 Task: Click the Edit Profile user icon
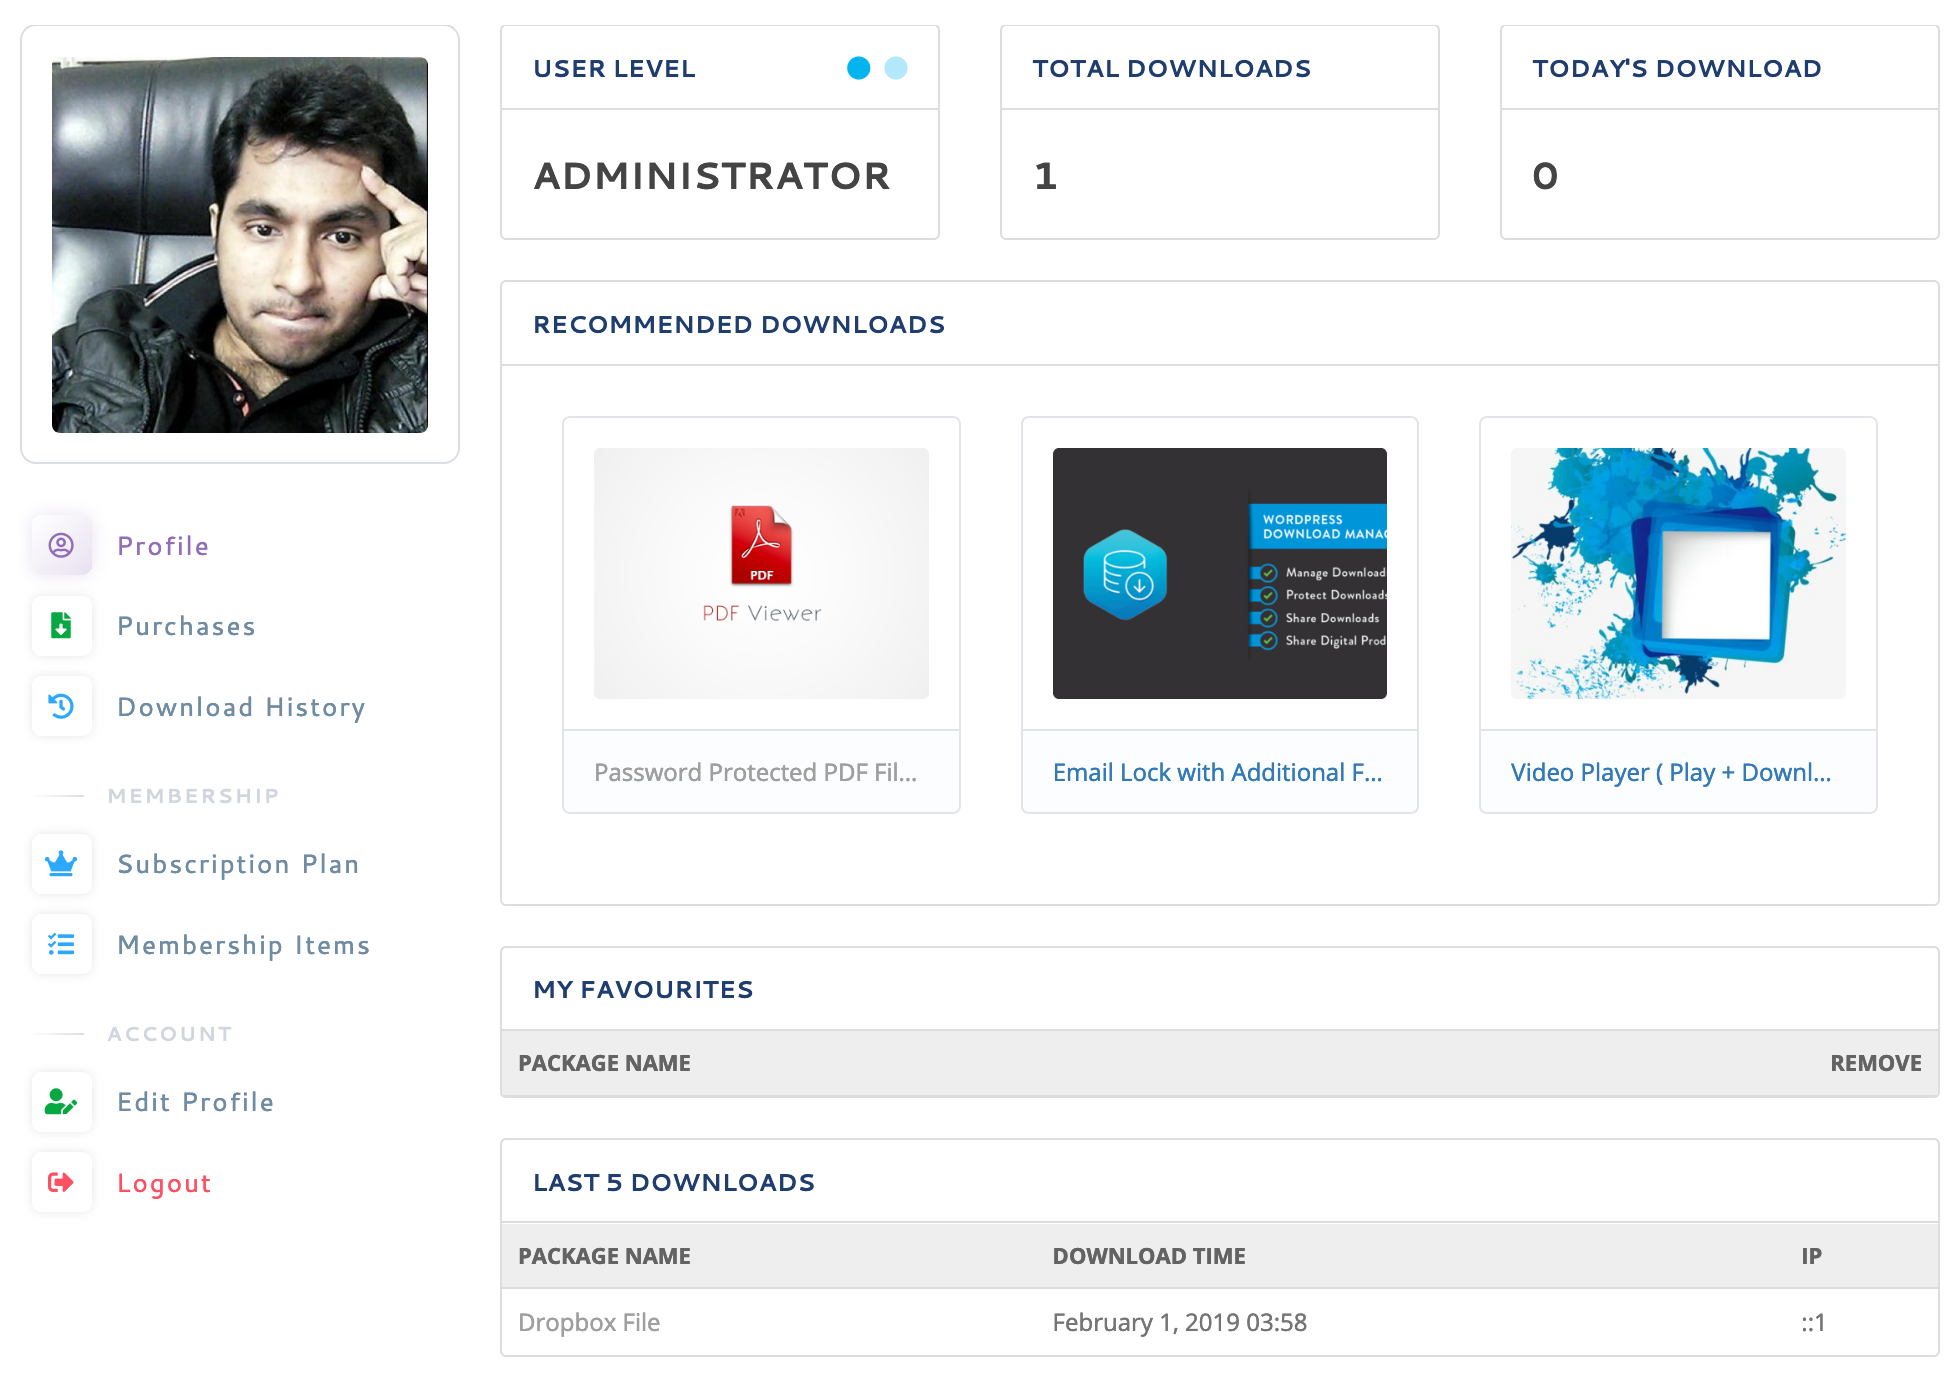(61, 1101)
